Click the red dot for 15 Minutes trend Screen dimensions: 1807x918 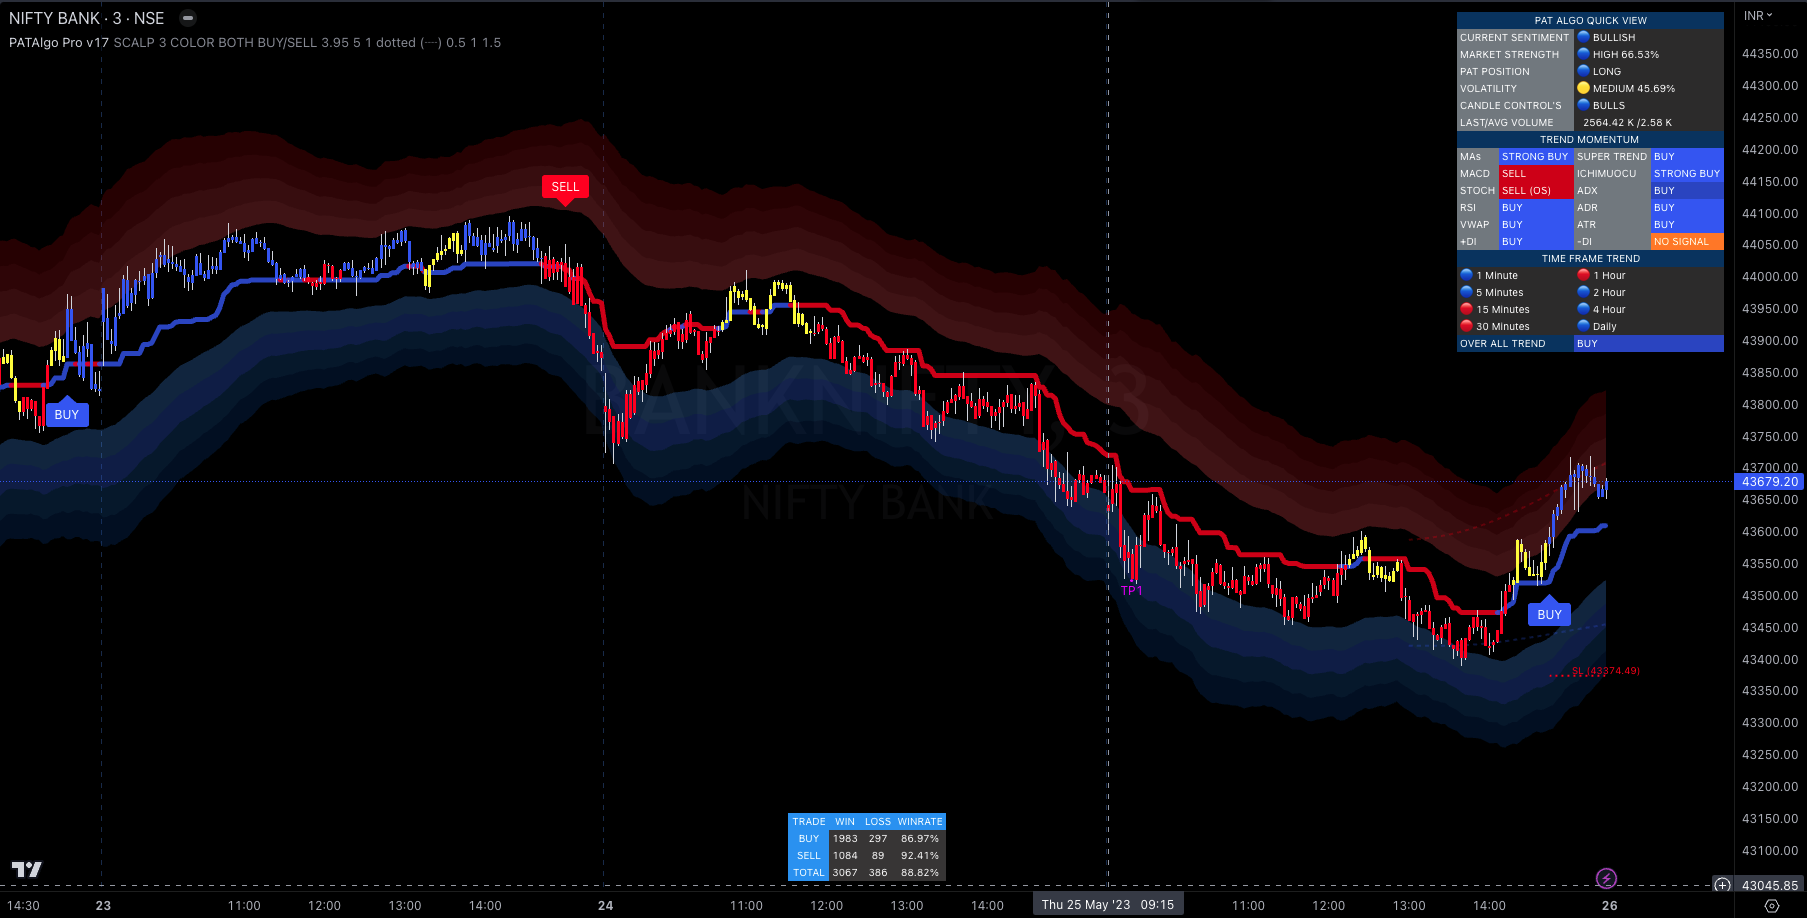click(1467, 309)
